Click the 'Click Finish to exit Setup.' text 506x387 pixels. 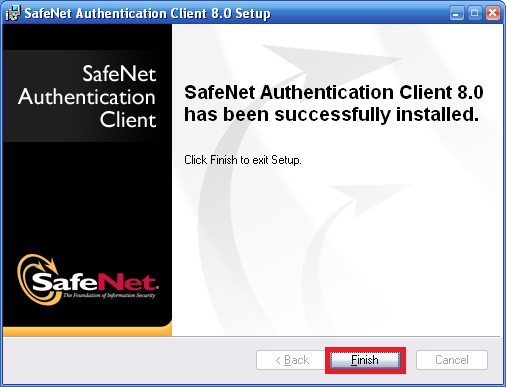(243, 160)
